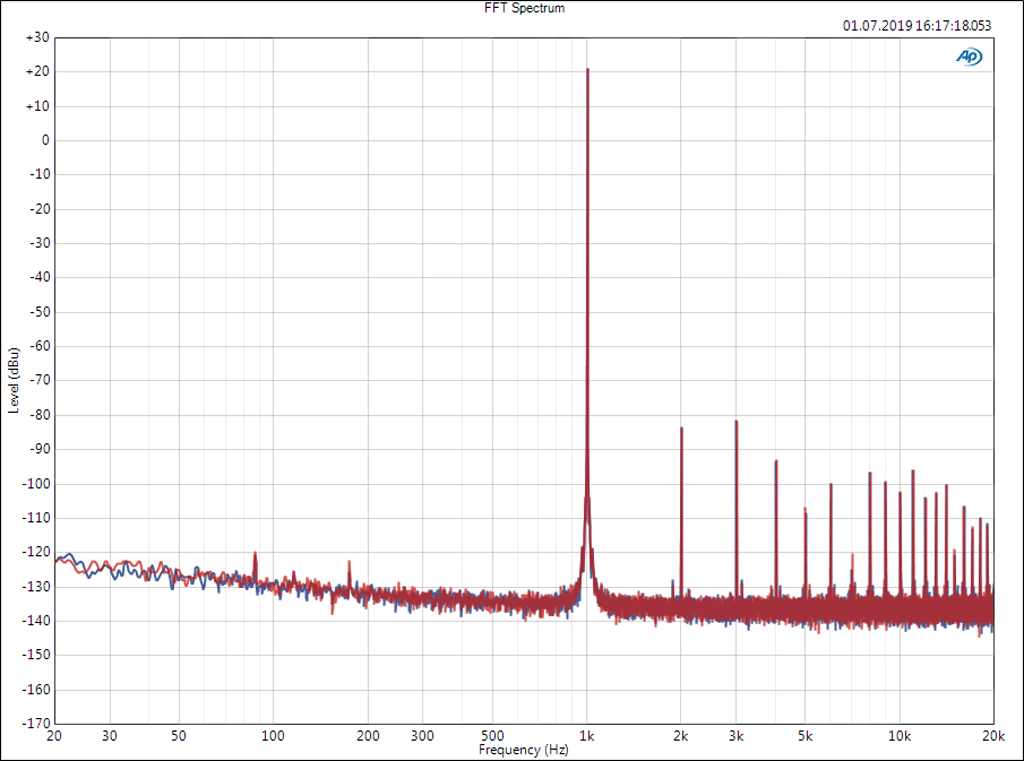
Task: Click the tip of the 1 kHz fundamental peak
Action: pos(587,70)
